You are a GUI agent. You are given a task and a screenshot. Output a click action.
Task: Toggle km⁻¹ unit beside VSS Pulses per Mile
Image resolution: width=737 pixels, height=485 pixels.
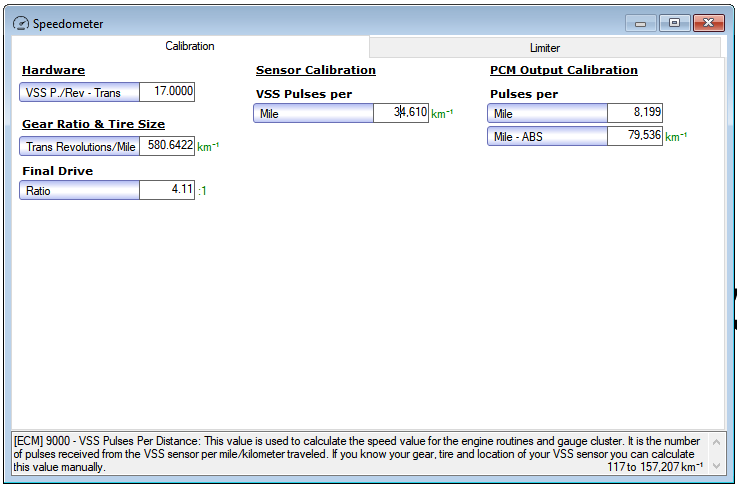(x=442, y=114)
